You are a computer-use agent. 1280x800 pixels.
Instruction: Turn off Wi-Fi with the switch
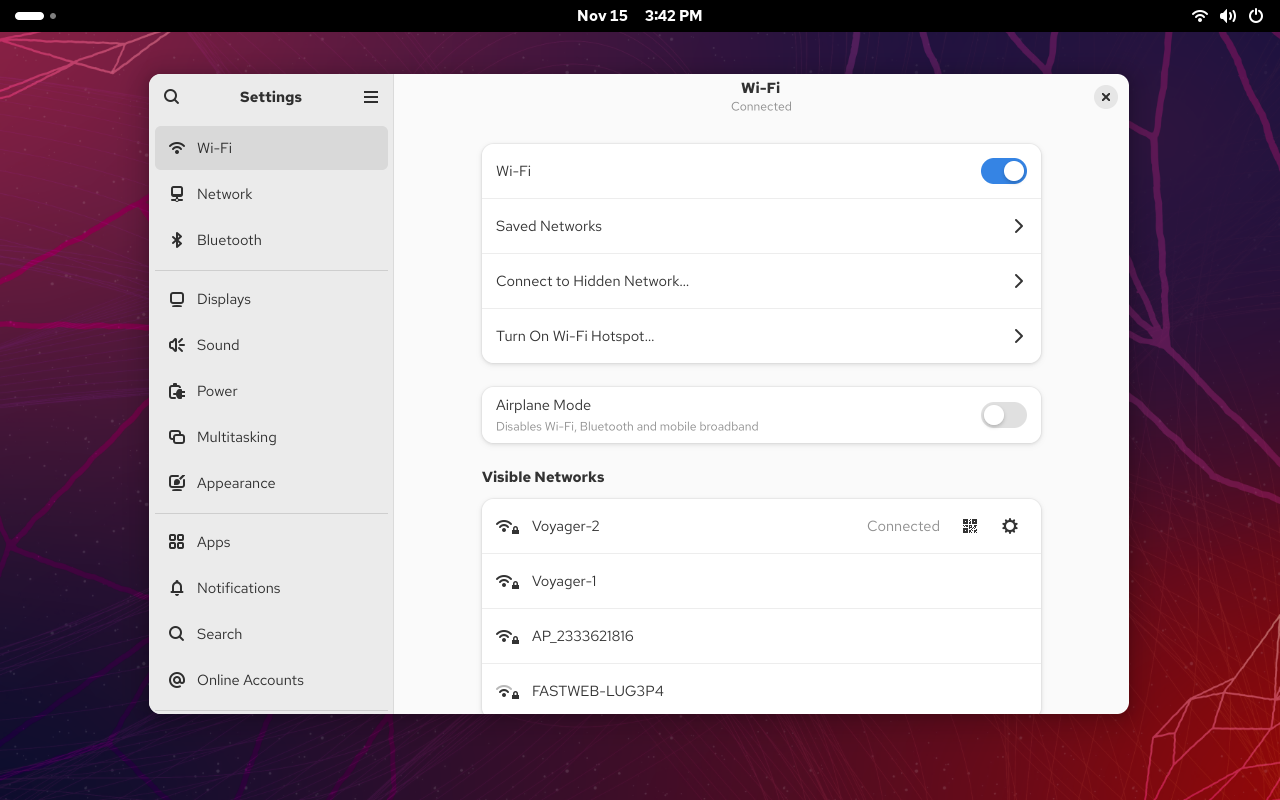click(x=1003, y=170)
